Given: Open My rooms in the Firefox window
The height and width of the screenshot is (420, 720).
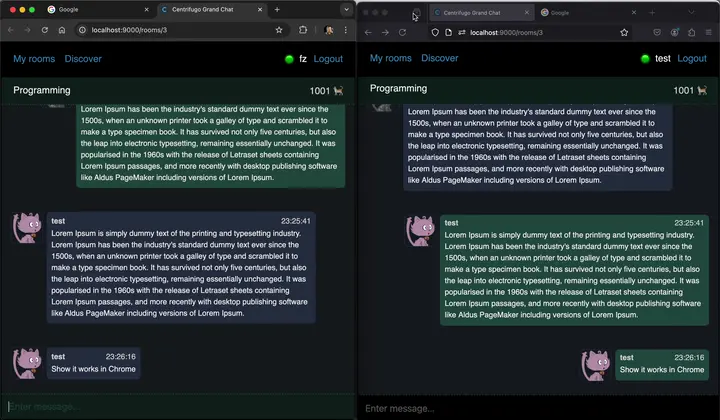Looking at the screenshot, I should pyautogui.click(x=391, y=58).
